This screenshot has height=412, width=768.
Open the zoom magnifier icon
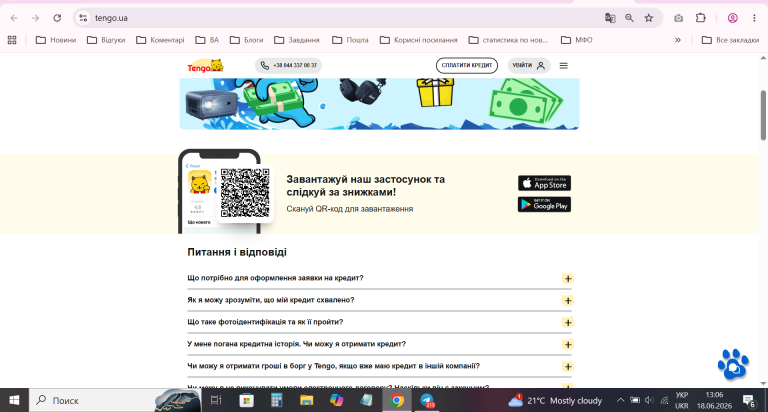pos(629,18)
